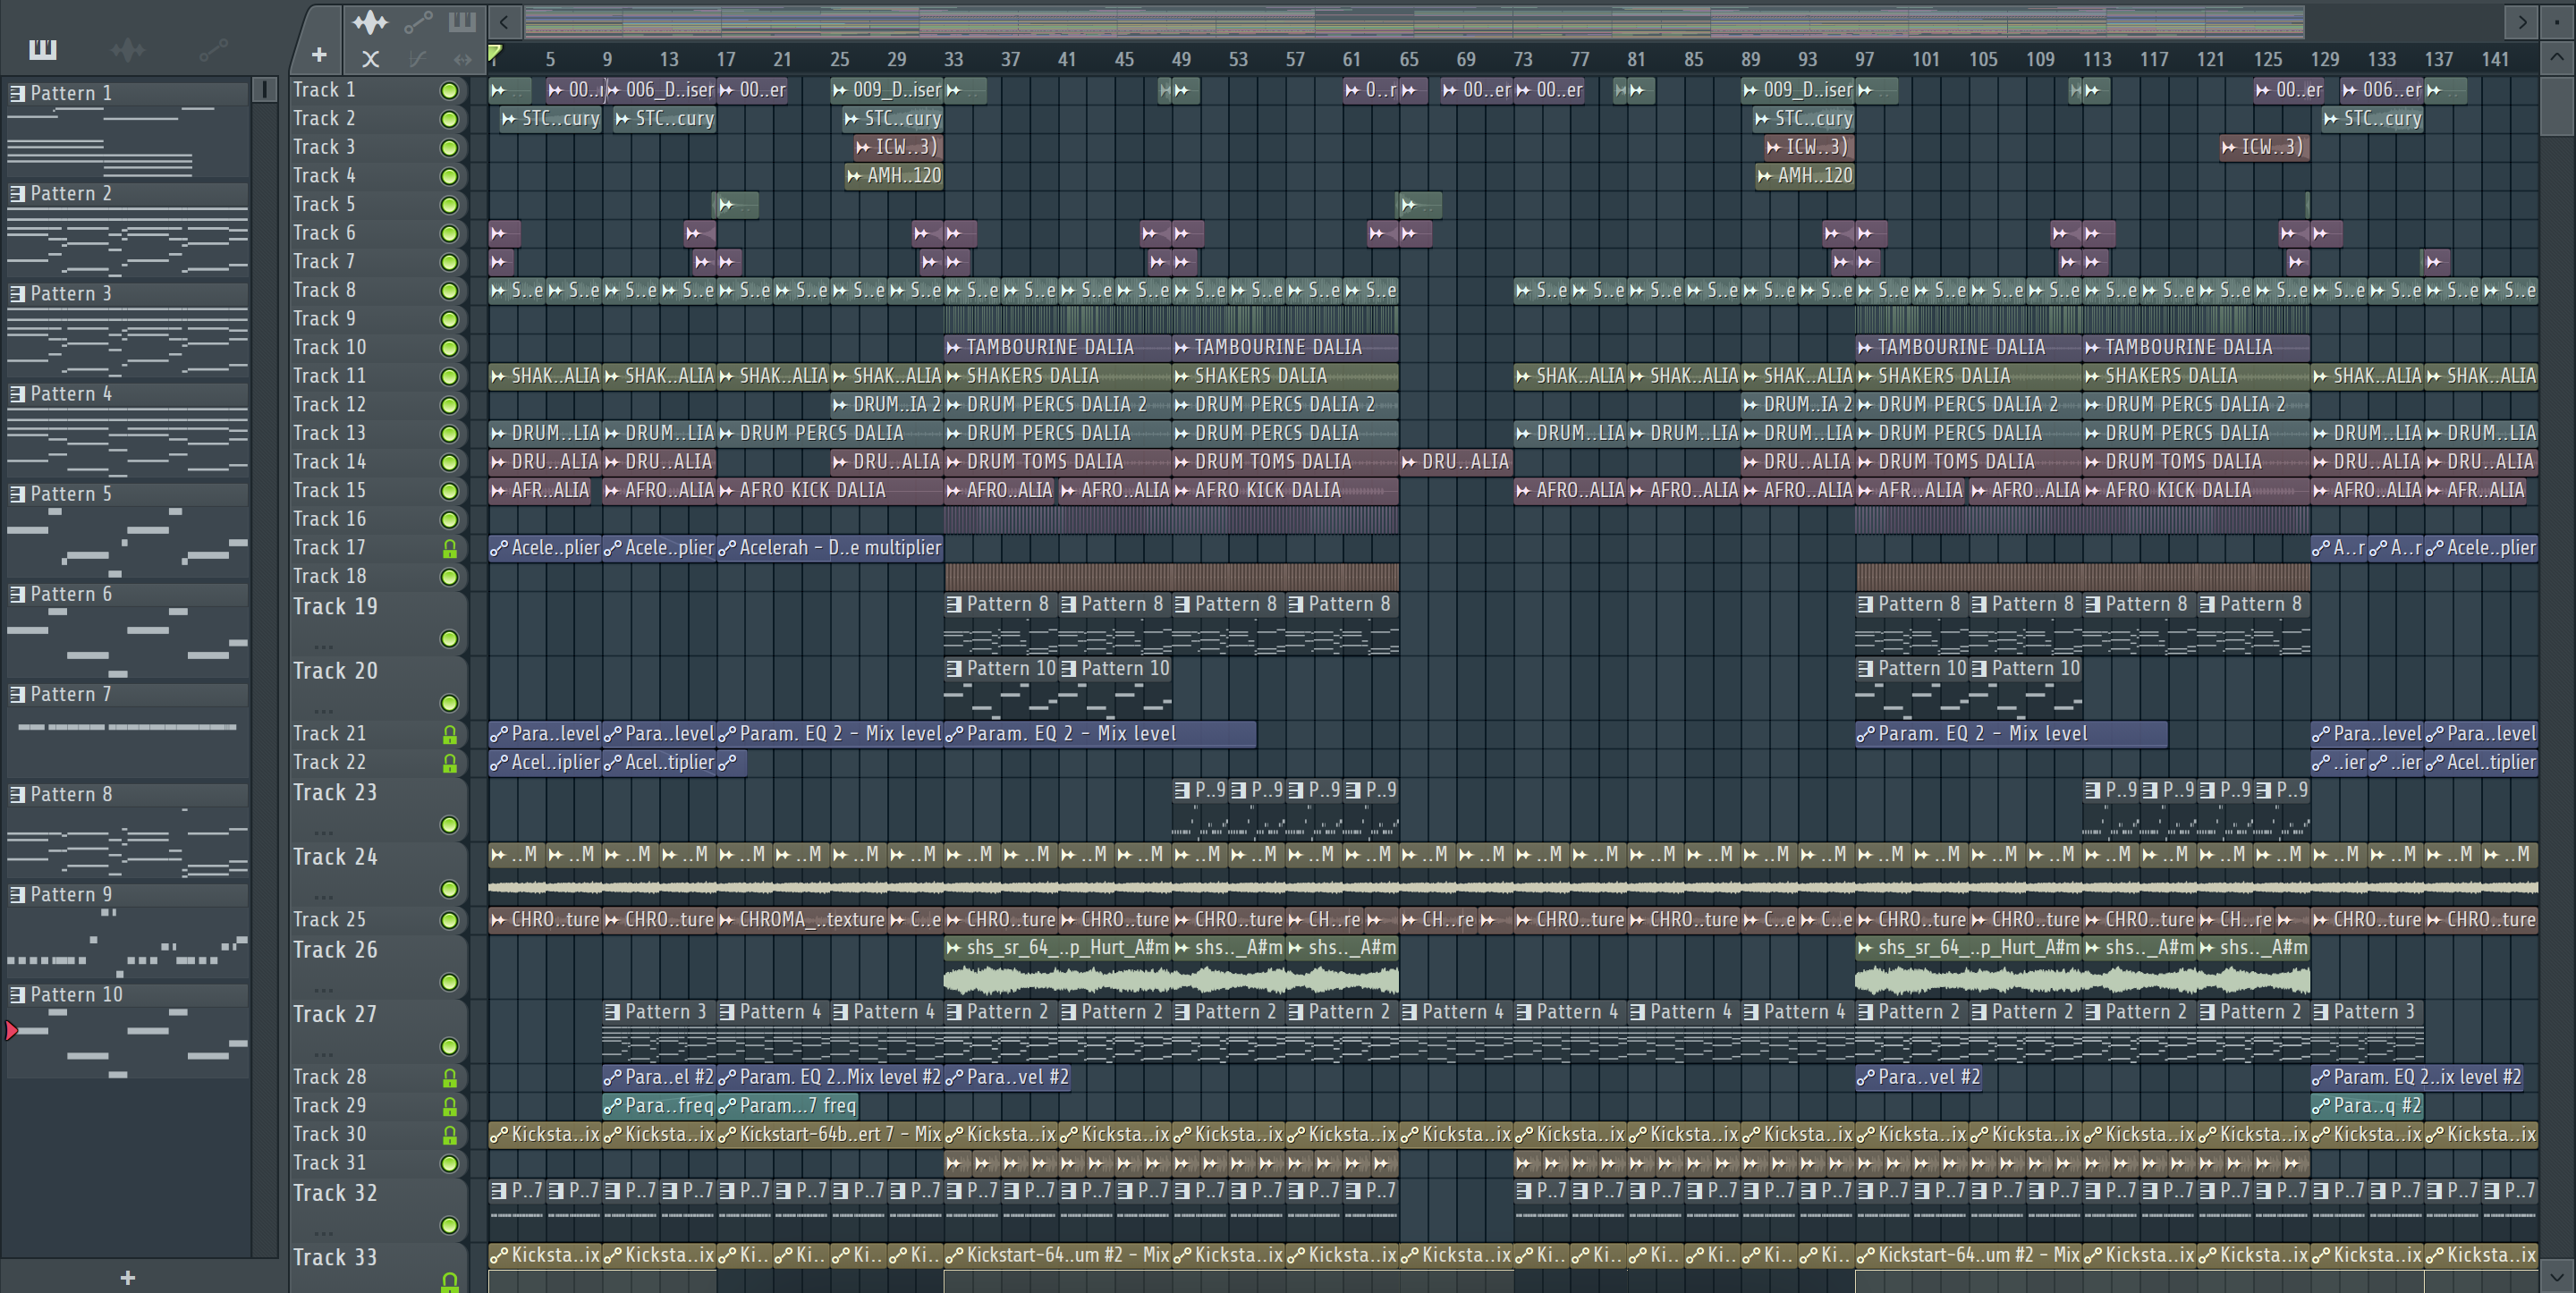Click the vertical scrollbar thumb at right

[x=2556, y=107]
